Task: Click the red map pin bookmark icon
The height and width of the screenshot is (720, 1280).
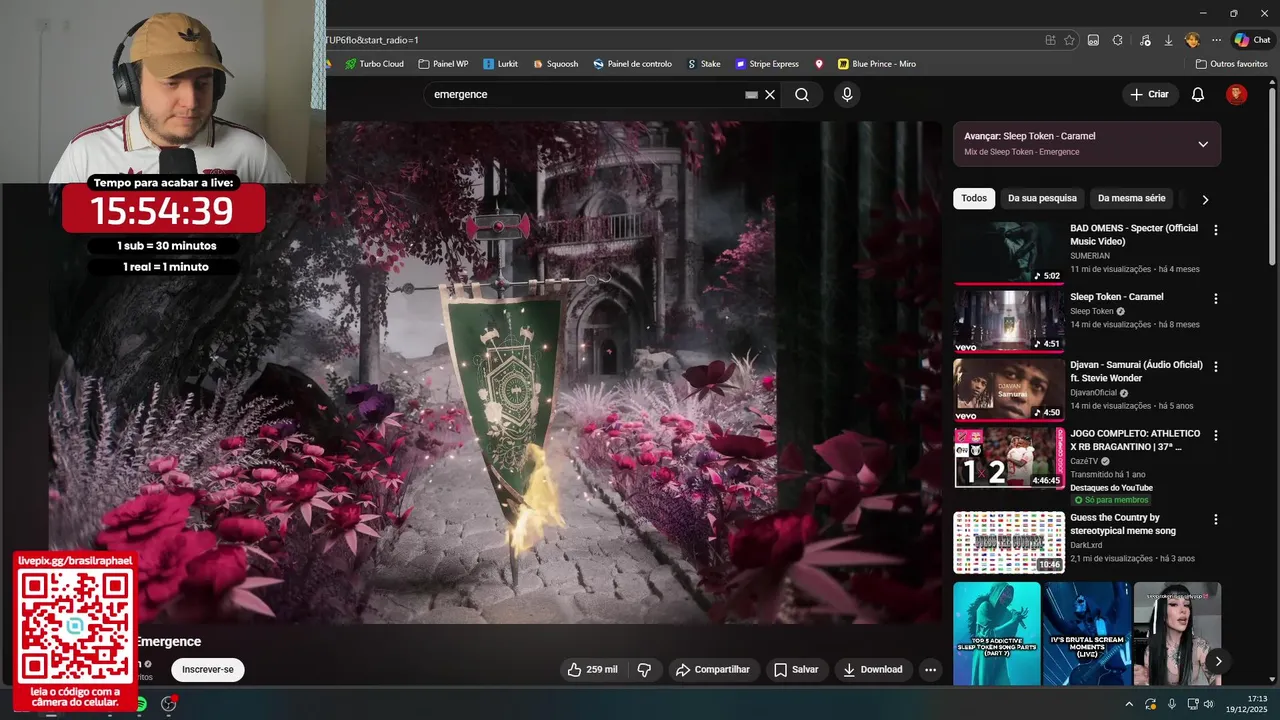Action: pyautogui.click(x=819, y=64)
